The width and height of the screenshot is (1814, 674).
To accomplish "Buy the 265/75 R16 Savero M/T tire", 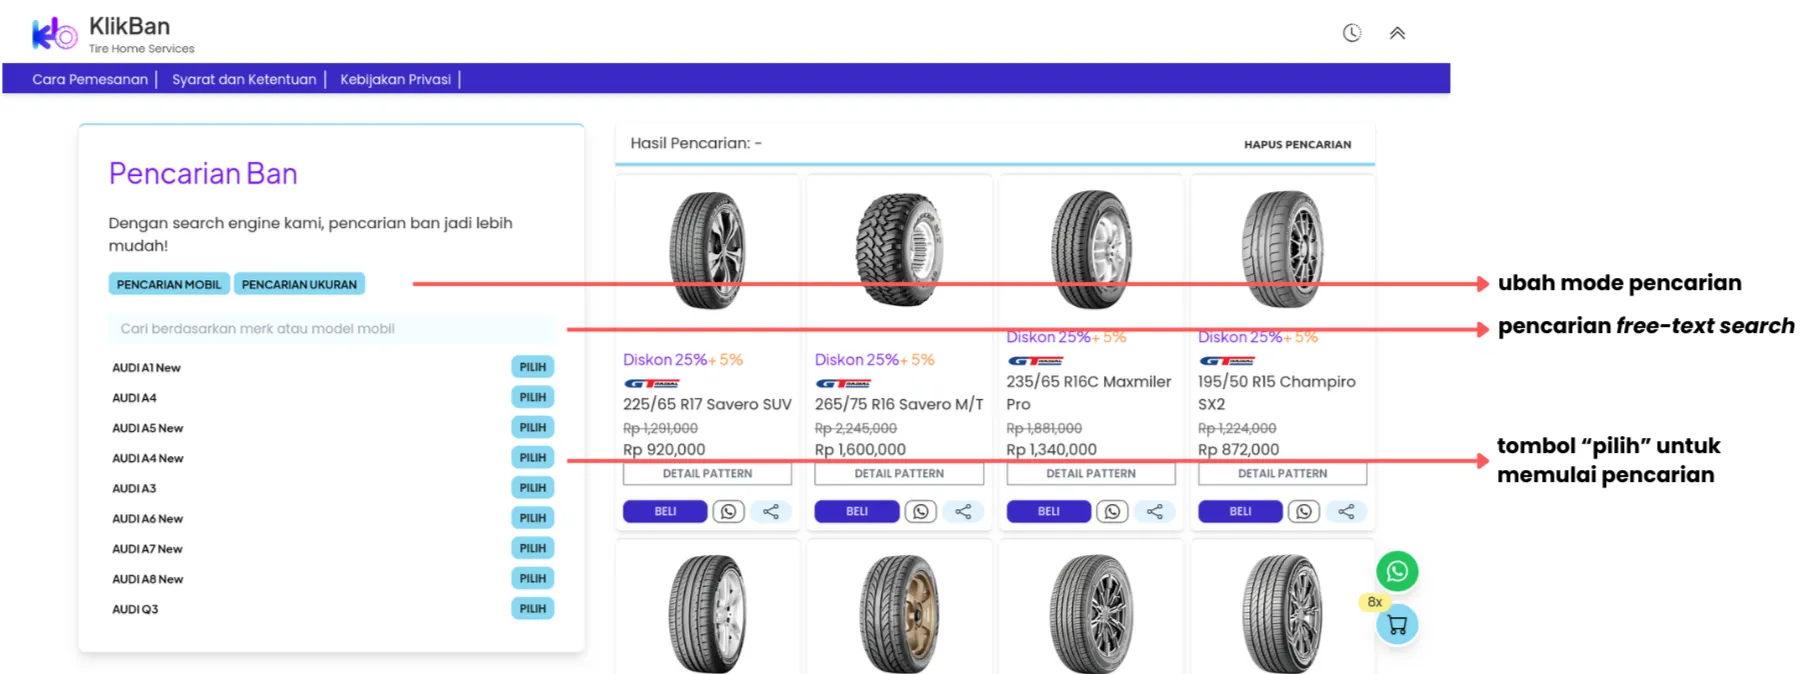I will [x=857, y=511].
